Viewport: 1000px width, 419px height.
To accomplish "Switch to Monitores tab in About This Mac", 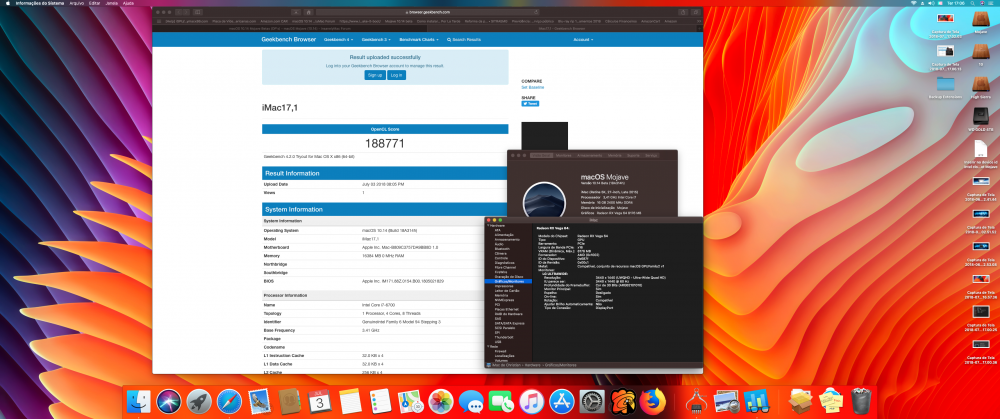I will click(x=563, y=155).
